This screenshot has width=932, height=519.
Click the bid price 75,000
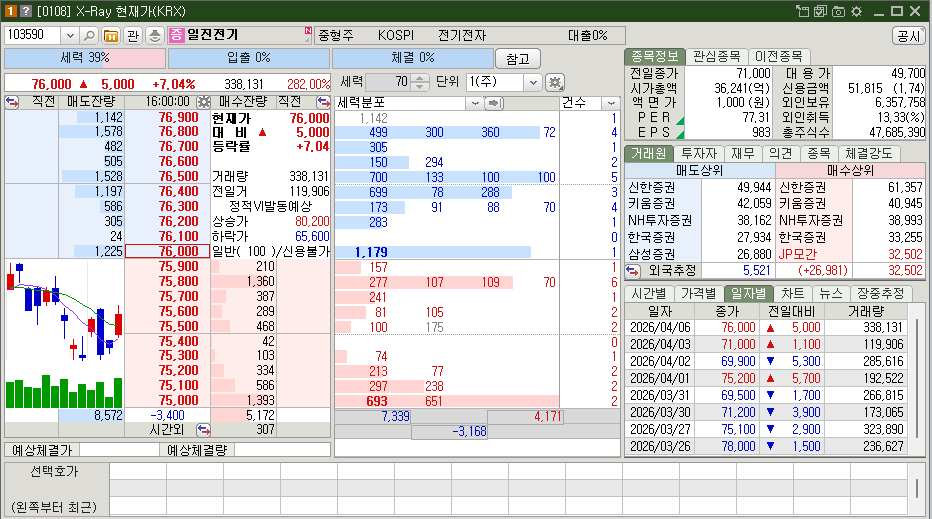click(178, 401)
